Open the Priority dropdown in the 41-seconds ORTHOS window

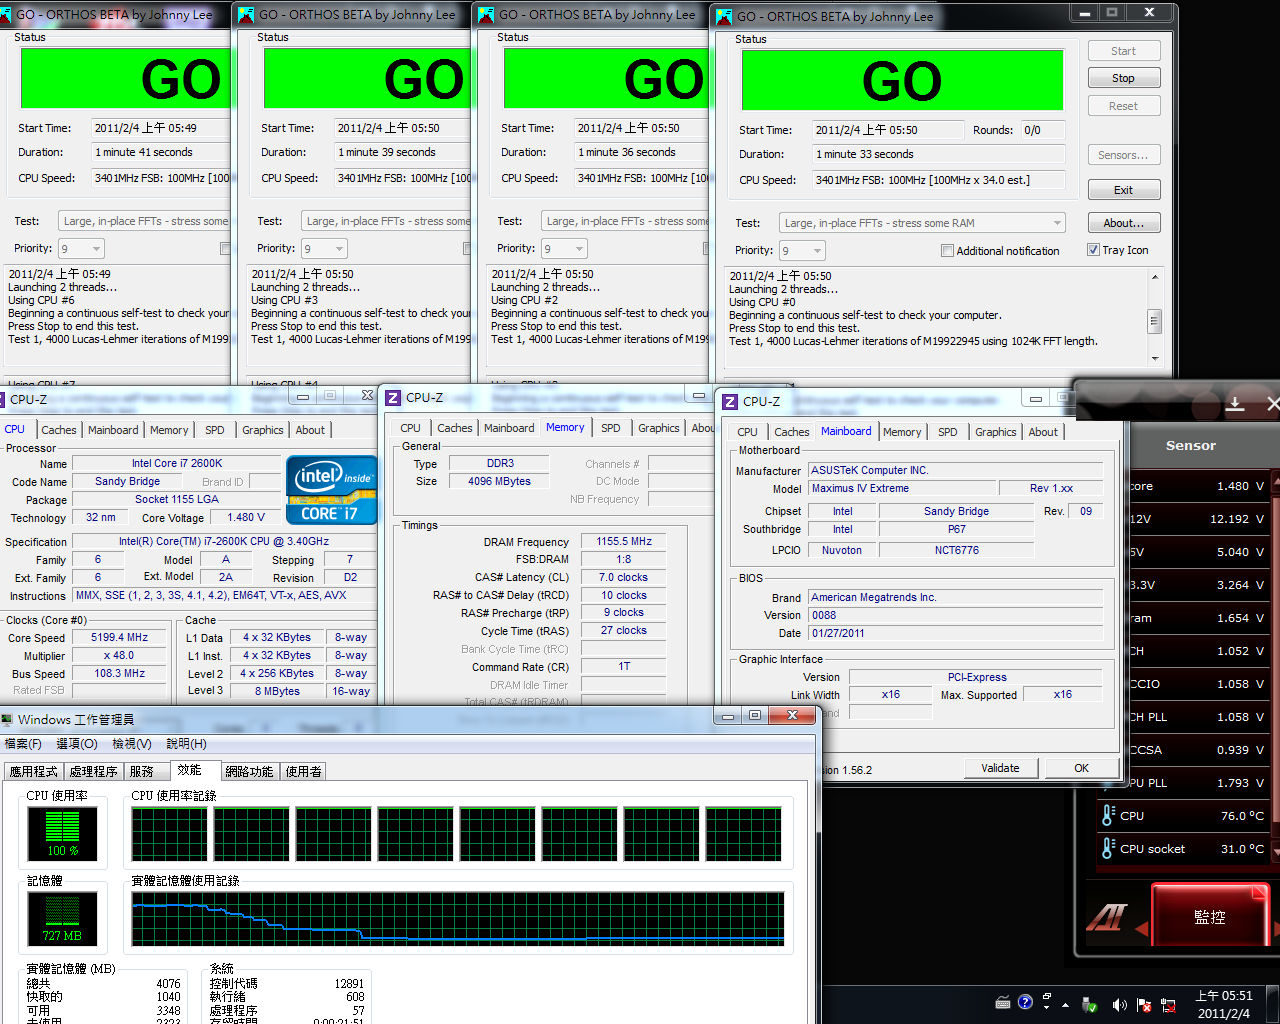click(81, 249)
